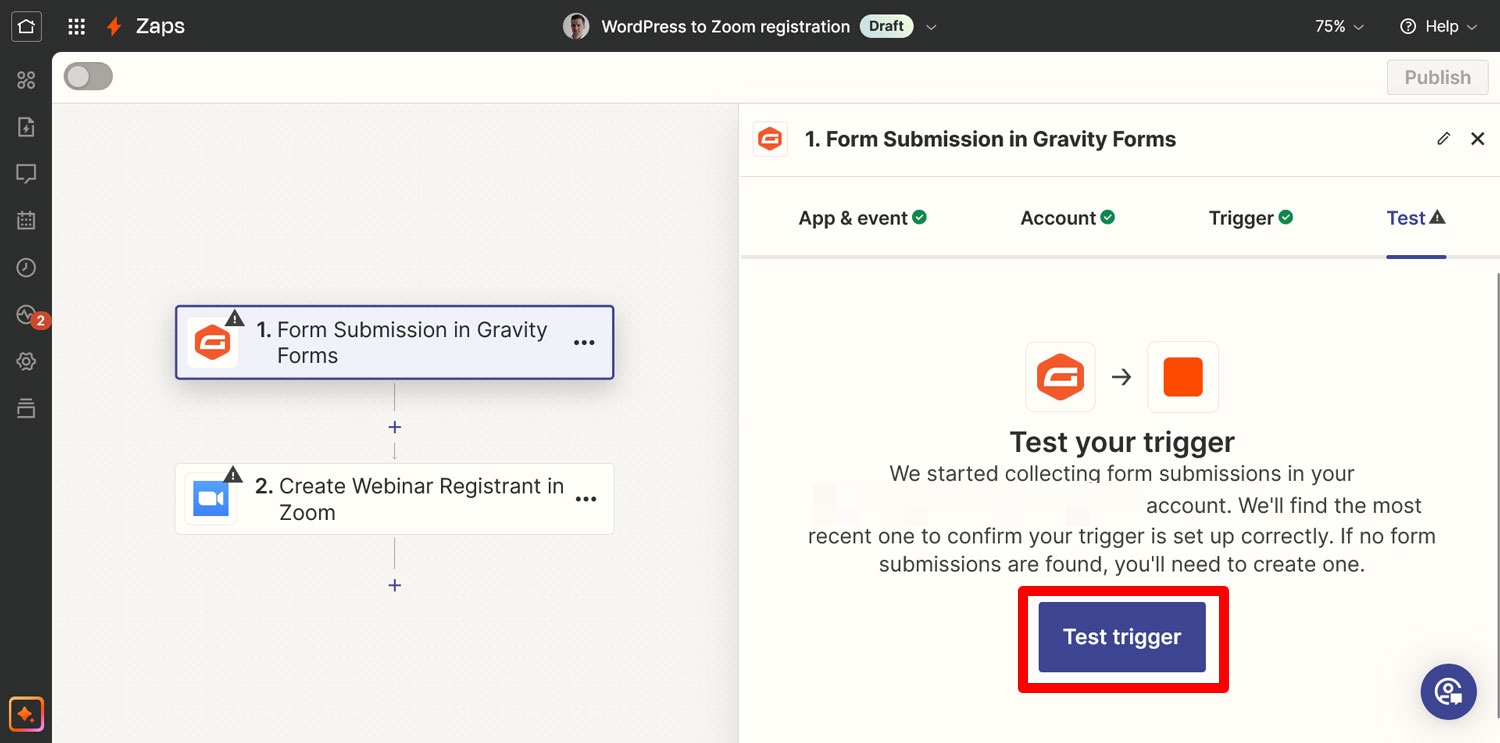Open the Help dropdown menu
Screen dimensions: 1500x743
pyautogui.click(x=1438, y=27)
